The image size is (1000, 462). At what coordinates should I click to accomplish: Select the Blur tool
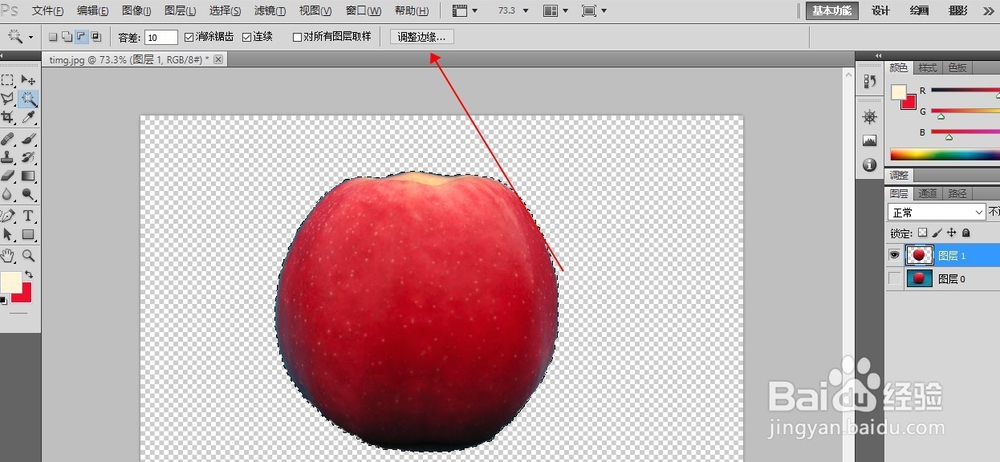tap(8, 194)
